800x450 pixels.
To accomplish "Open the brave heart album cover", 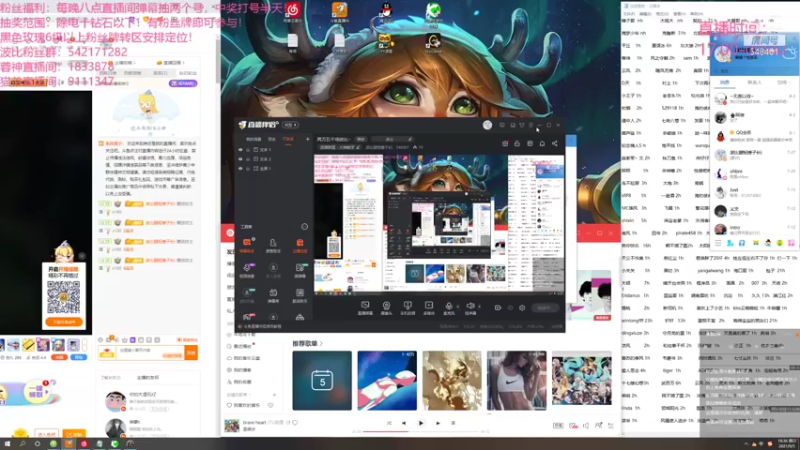I will click(232, 426).
